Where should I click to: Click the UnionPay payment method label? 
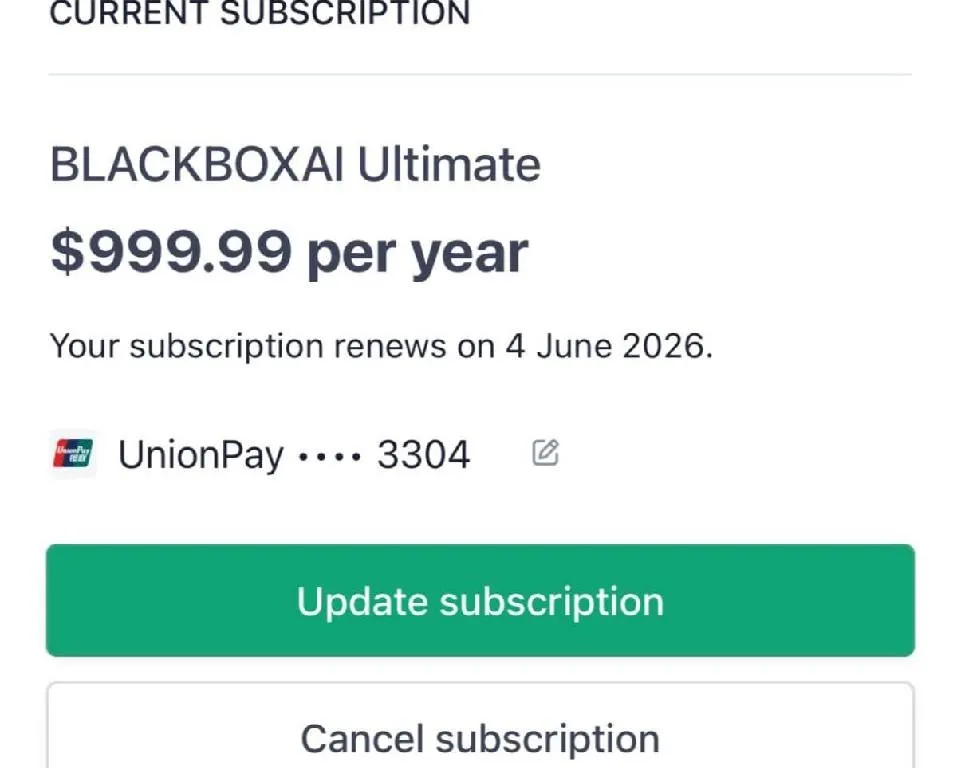tap(201, 455)
